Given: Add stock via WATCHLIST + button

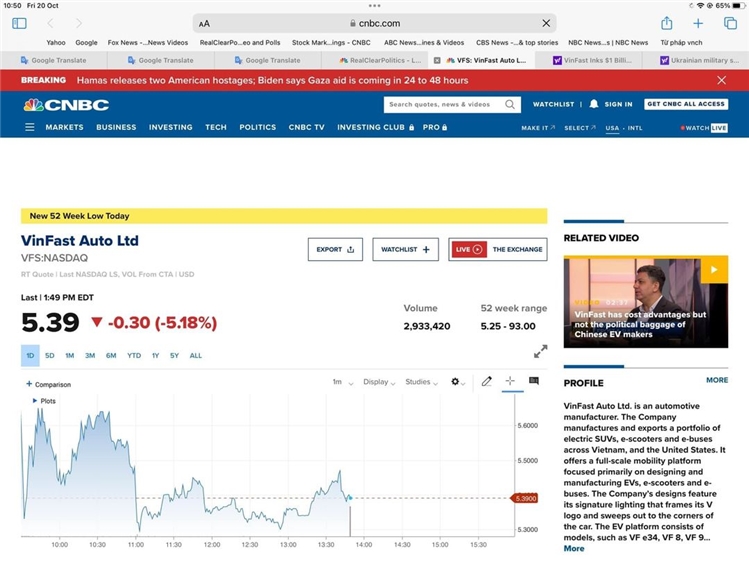Looking at the screenshot, I should [x=406, y=249].
